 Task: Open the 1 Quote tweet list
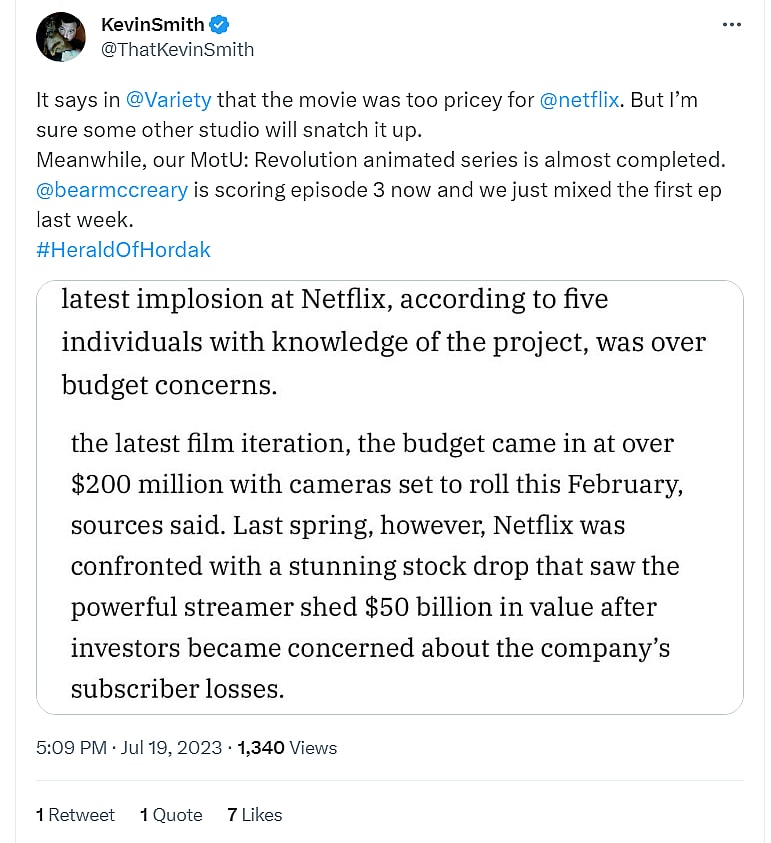coord(171,815)
